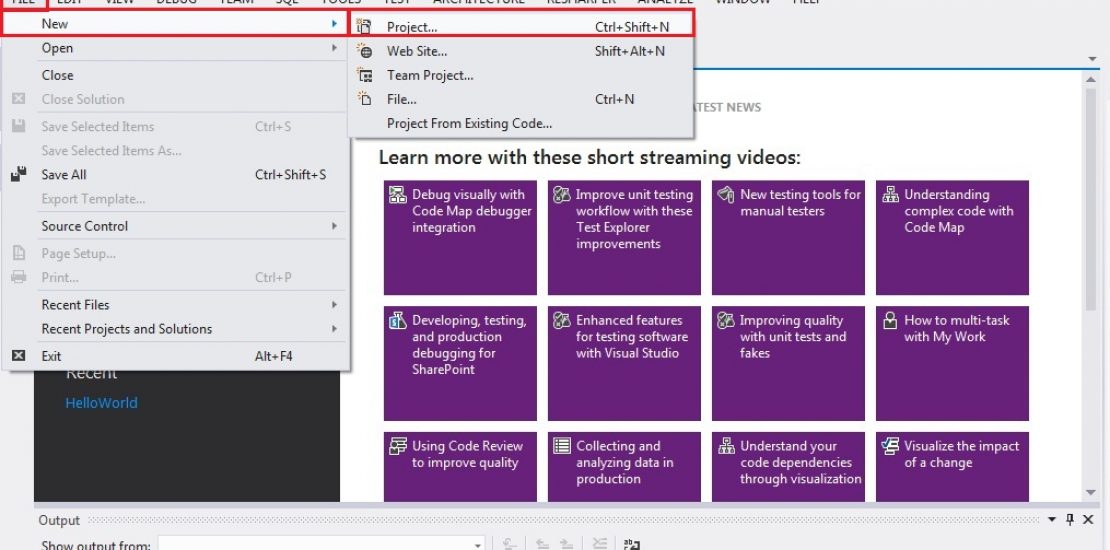Click the Exit icon in File menu

pyautogui.click(x=18, y=356)
